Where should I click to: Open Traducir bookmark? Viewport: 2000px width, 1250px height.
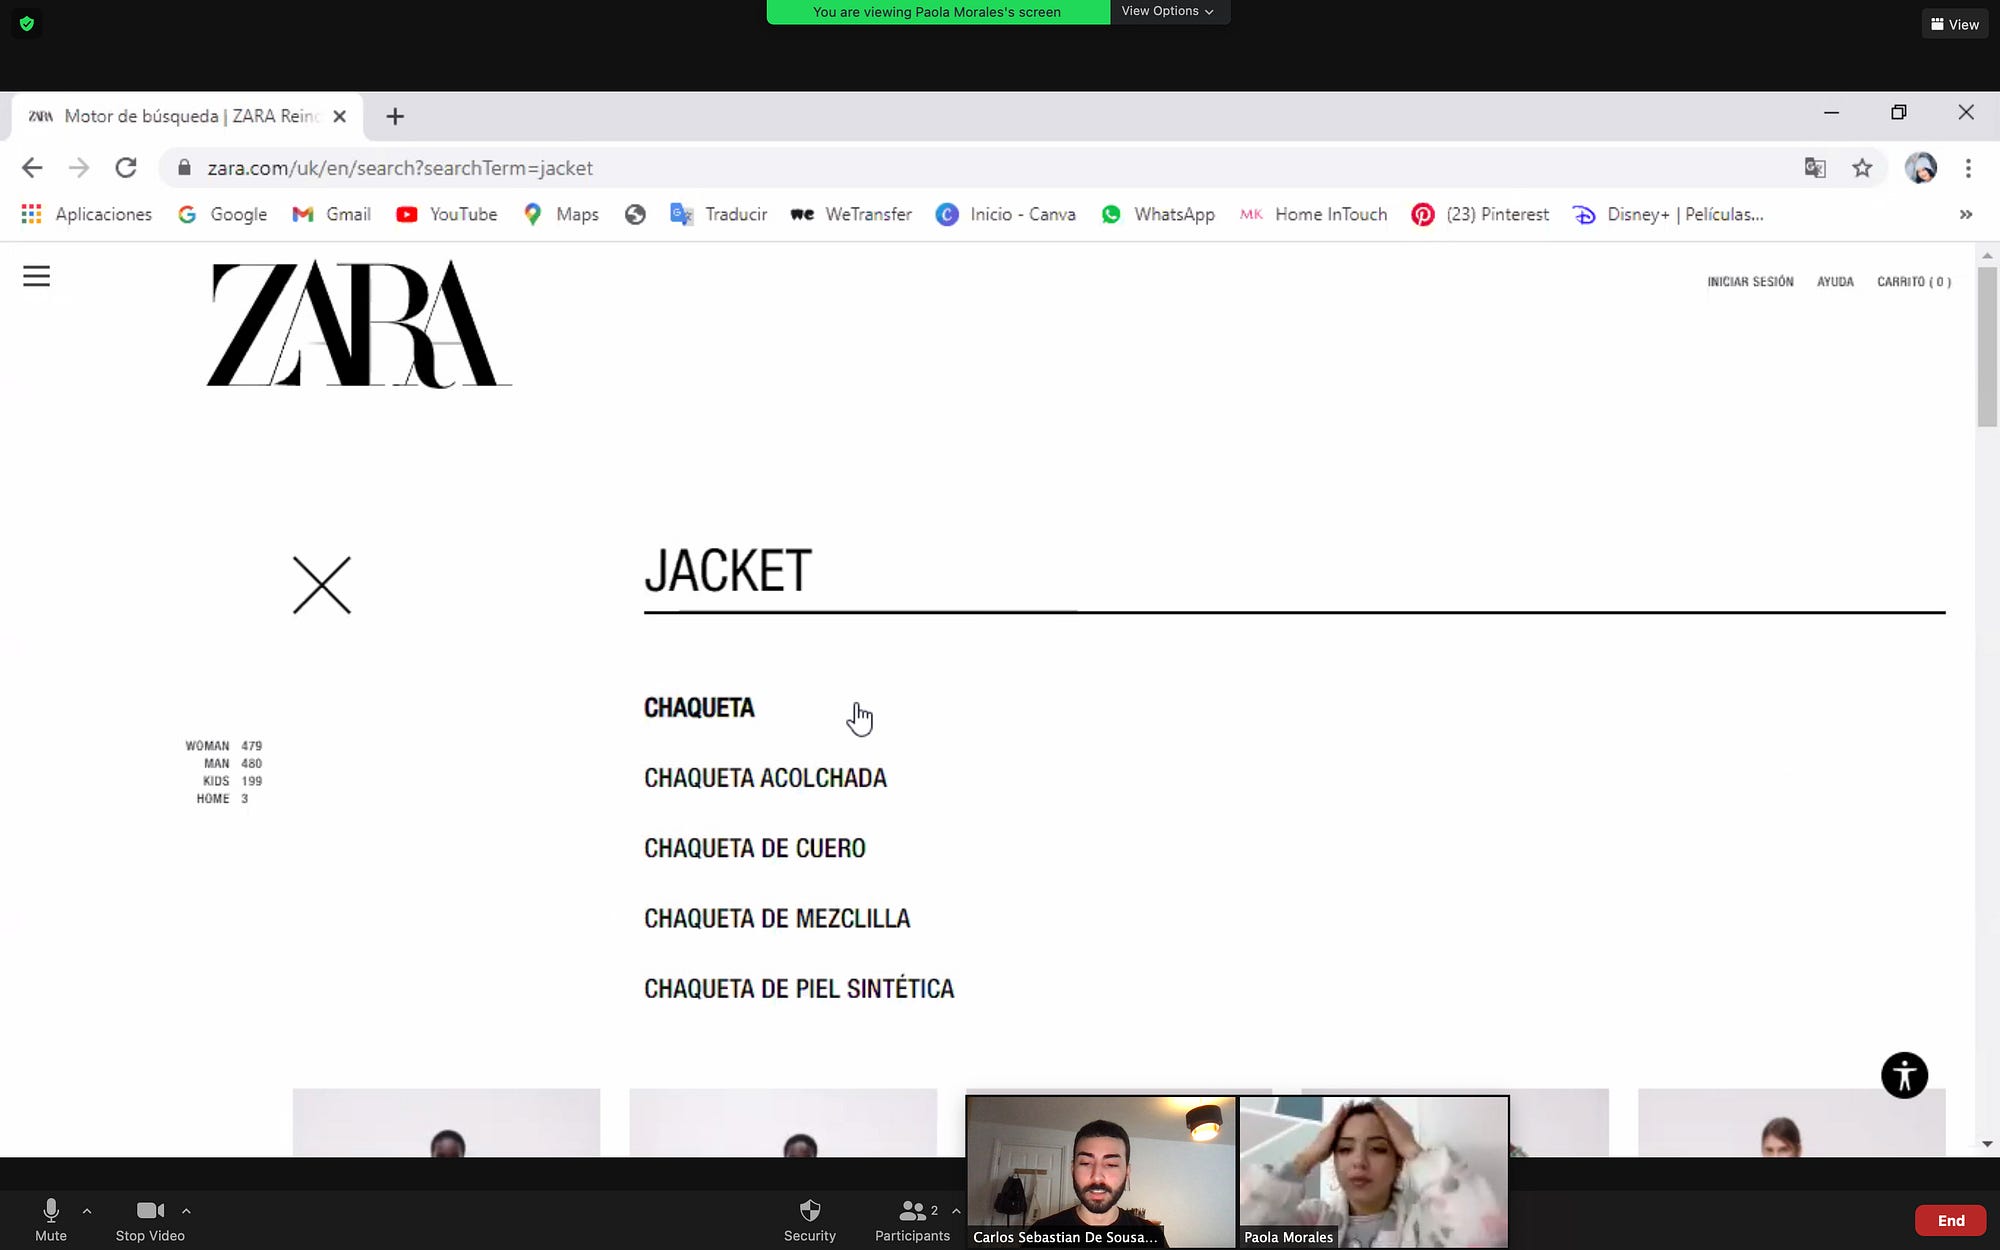(x=719, y=214)
